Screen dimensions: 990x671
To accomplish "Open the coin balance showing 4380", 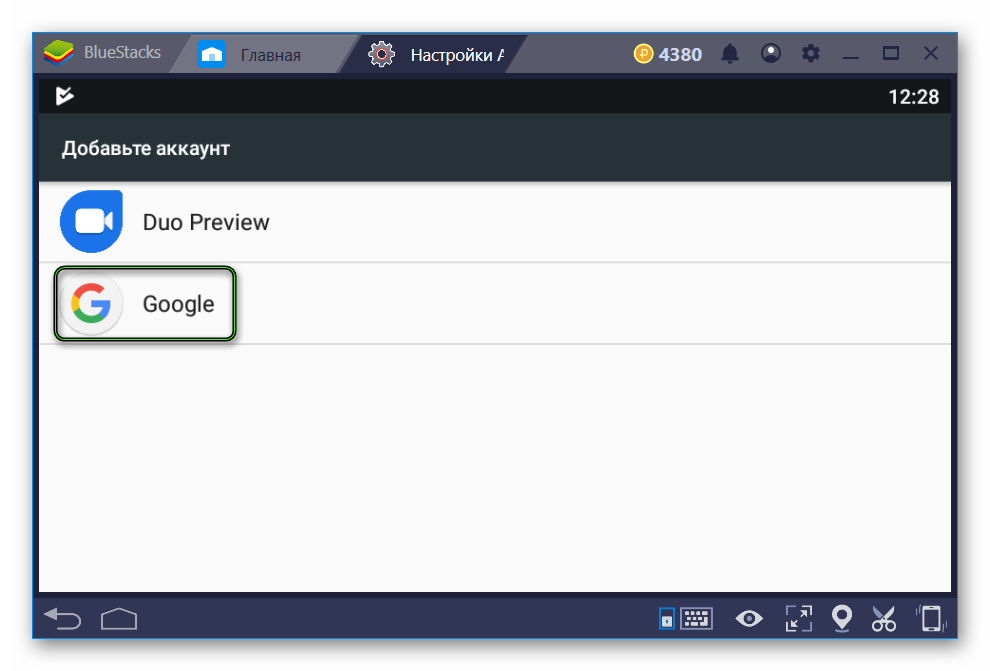I will (667, 54).
